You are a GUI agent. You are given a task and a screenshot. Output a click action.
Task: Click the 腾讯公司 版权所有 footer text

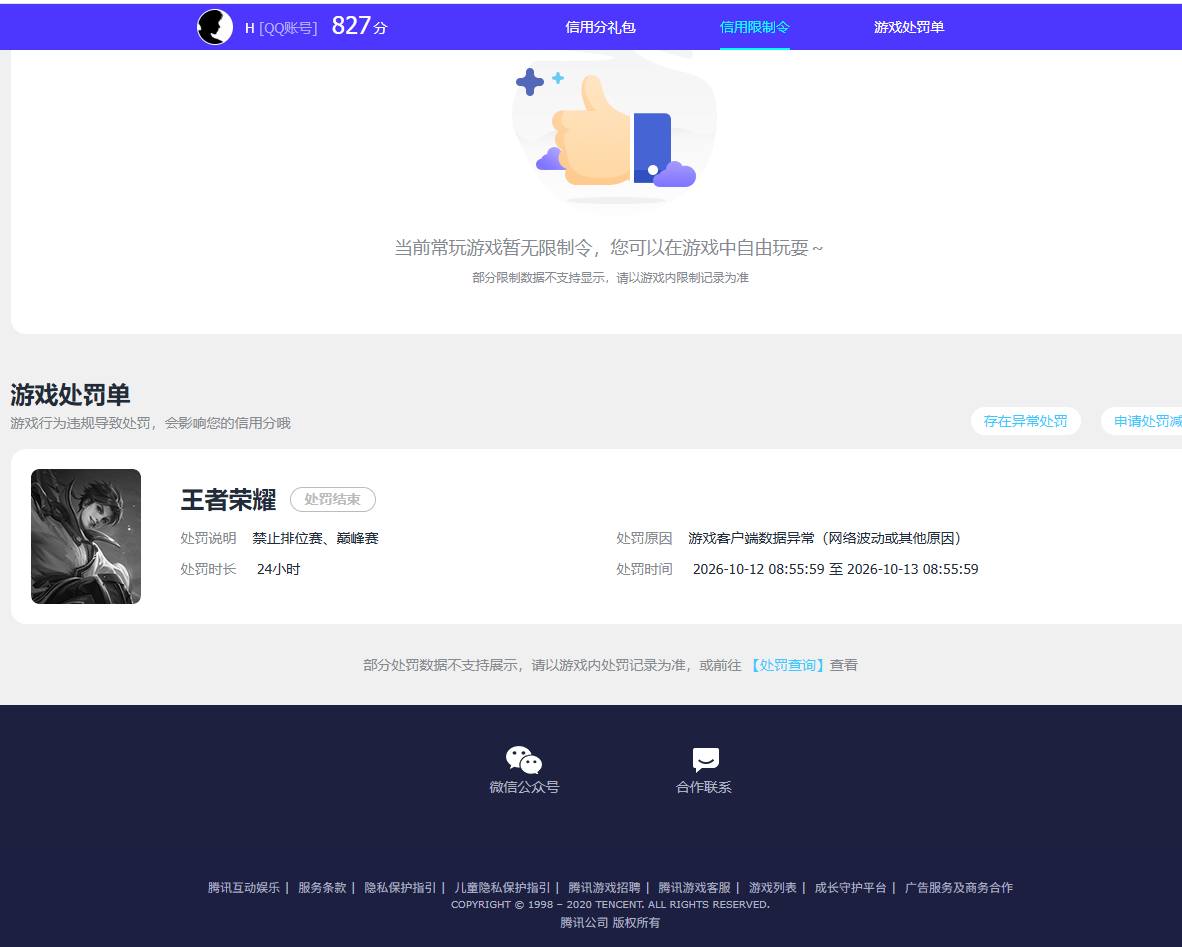(610, 922)
